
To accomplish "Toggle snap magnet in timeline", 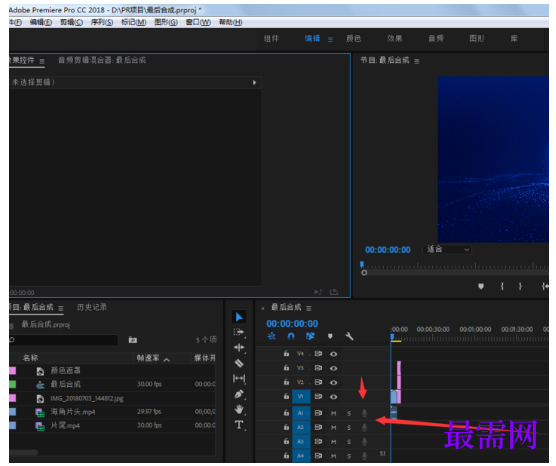I will coord(291,336).
